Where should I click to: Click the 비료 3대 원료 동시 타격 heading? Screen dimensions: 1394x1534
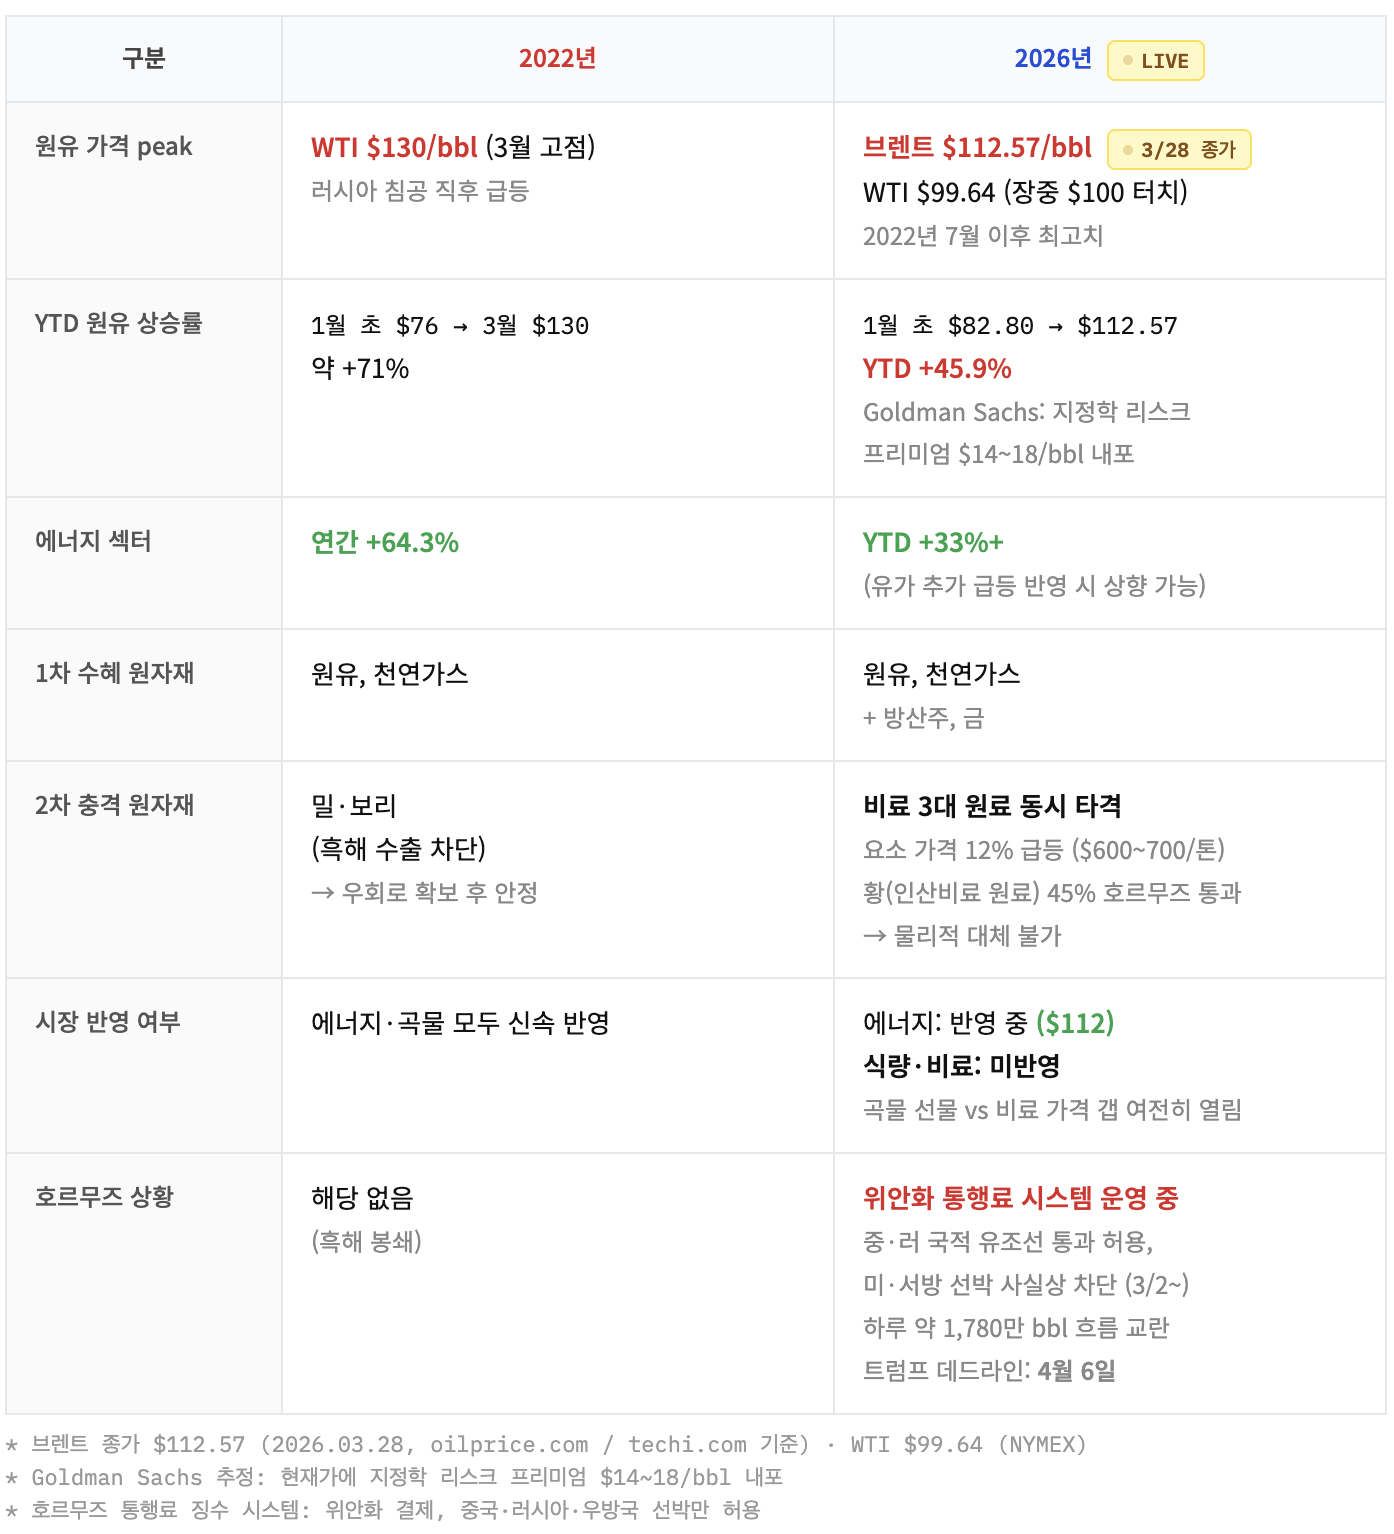pos(992,806)
